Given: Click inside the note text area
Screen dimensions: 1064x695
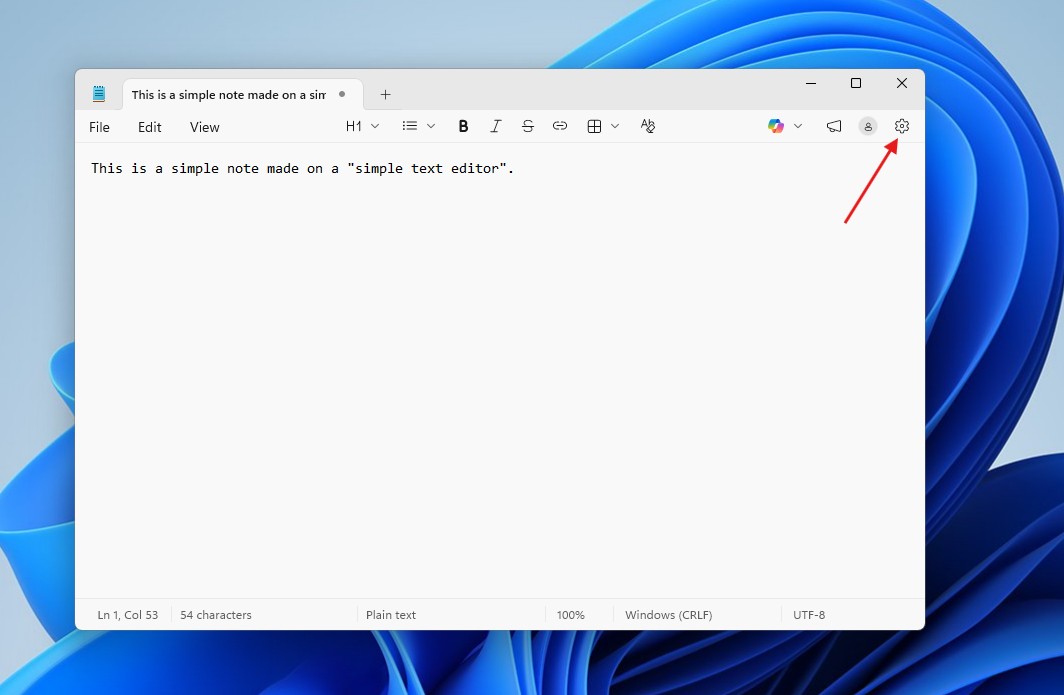Looking at the screenshot, I should [400, 300].
